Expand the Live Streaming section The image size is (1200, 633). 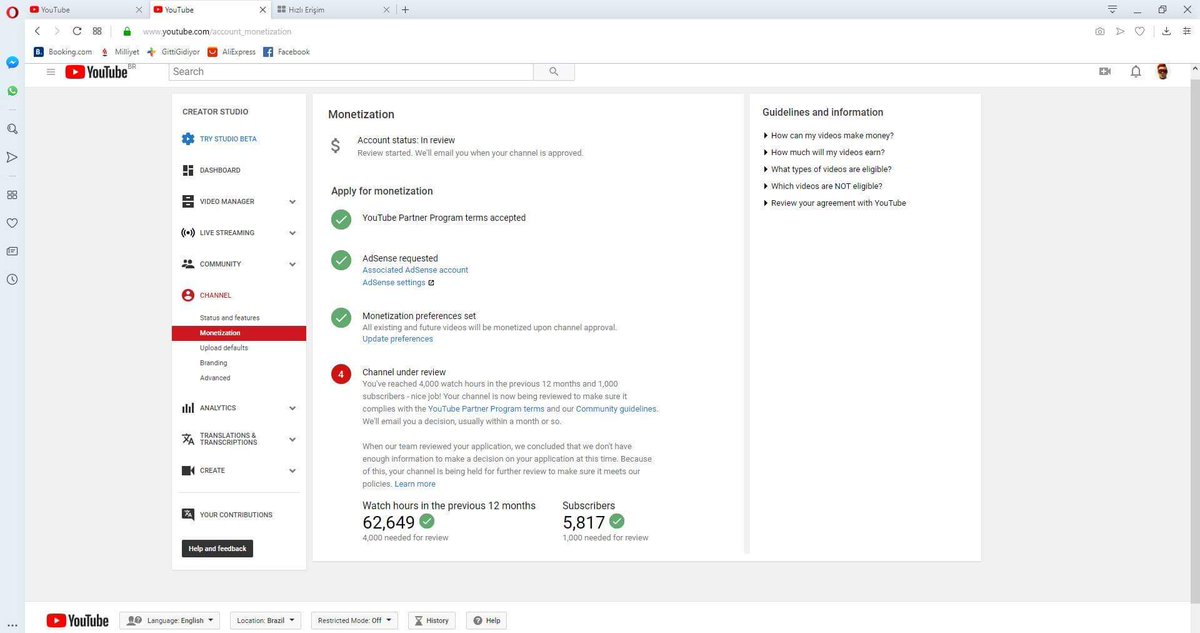coord(292,233)
